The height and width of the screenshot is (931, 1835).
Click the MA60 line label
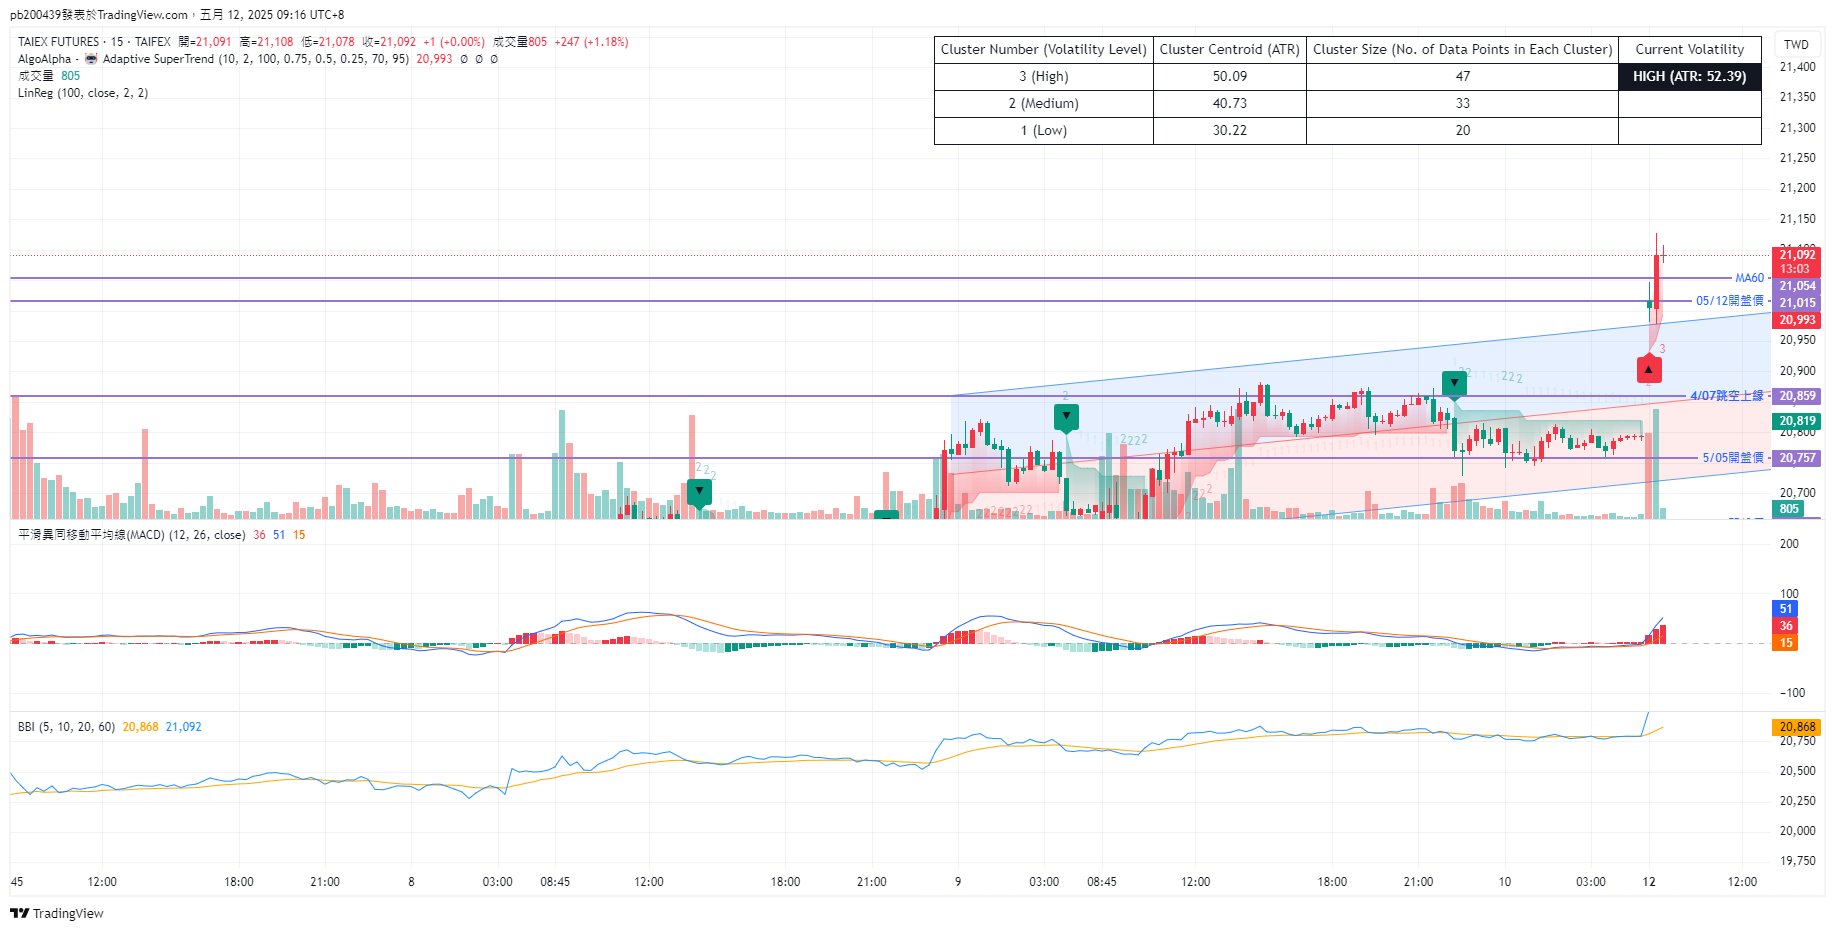click(x=1749, y=278)
